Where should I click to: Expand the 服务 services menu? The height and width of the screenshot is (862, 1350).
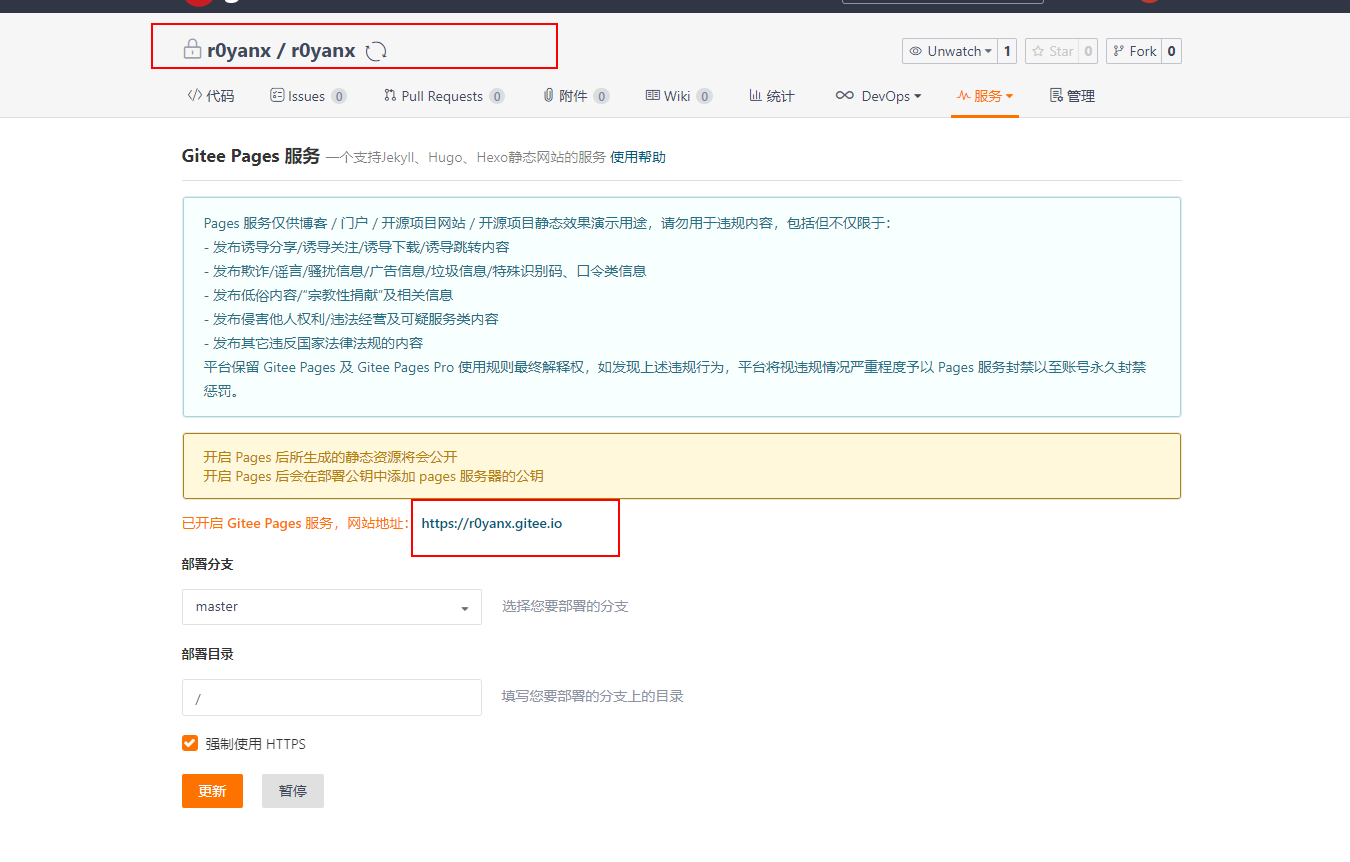[x=985, y=96]
